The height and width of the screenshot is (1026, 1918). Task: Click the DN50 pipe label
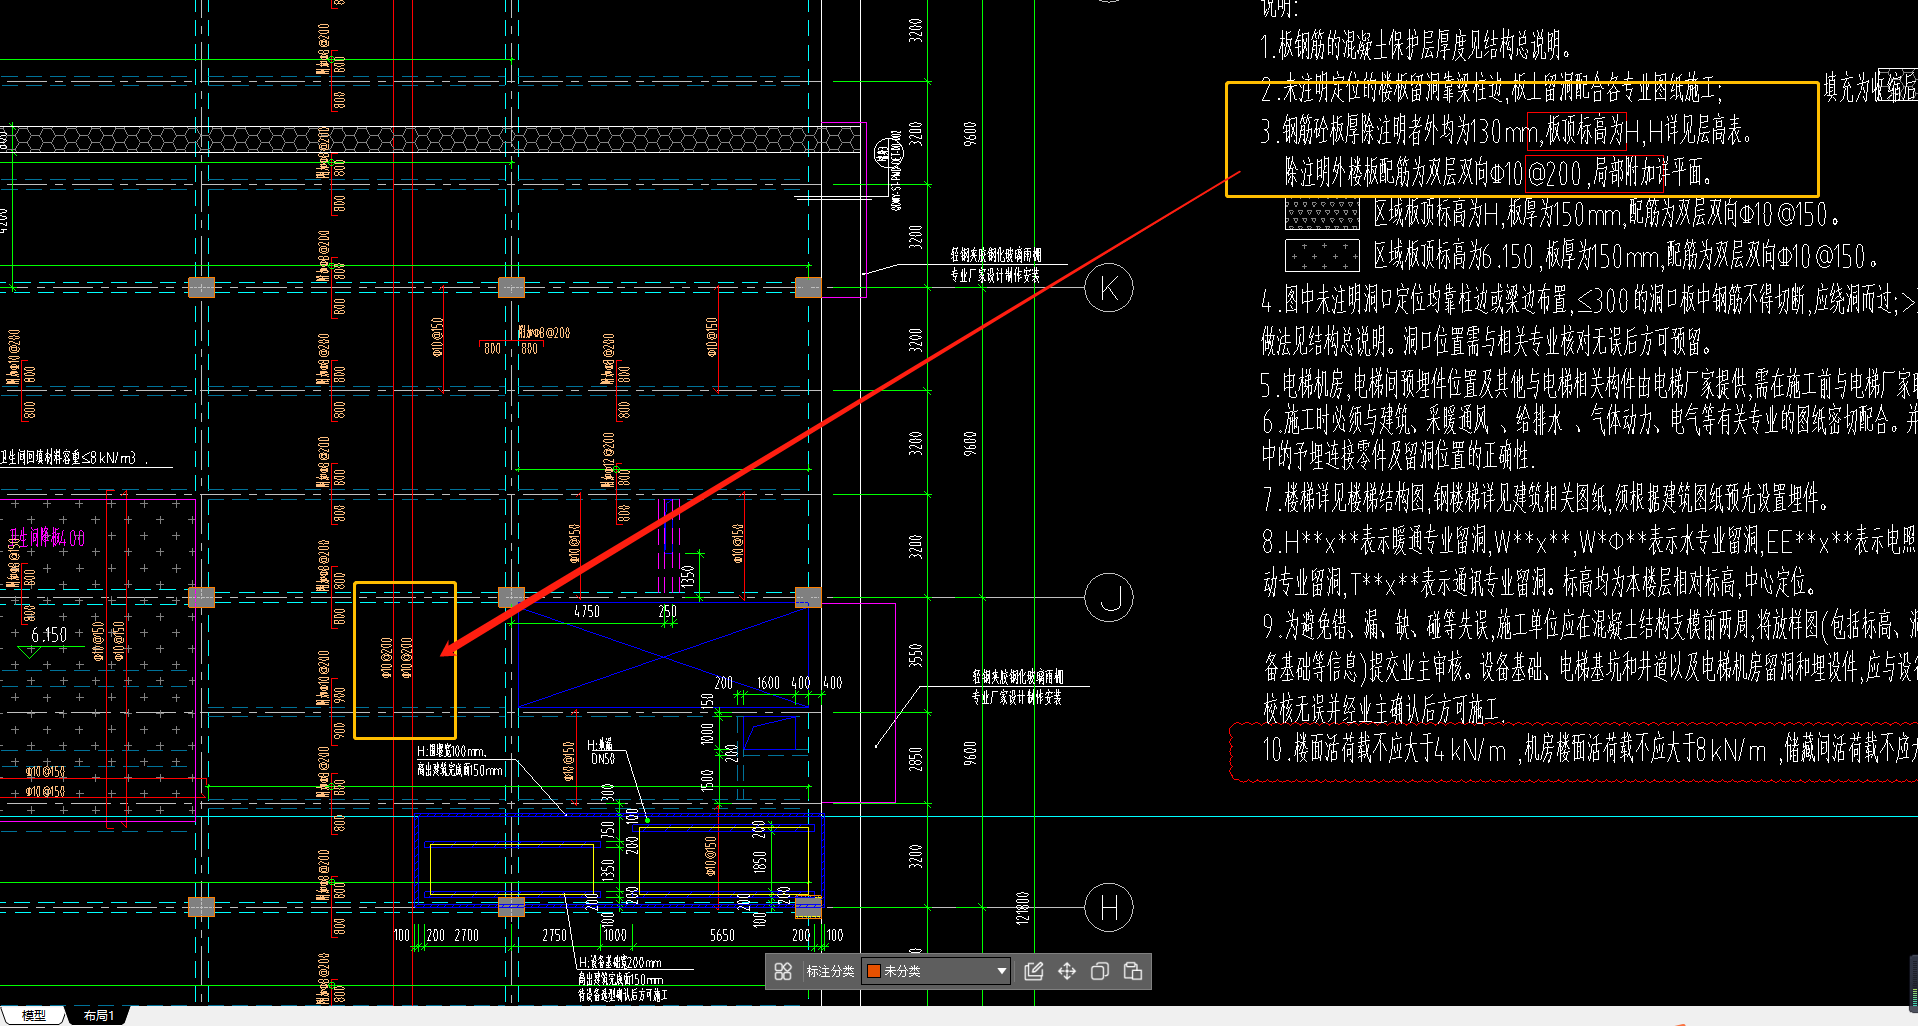(x=603, y=759)
